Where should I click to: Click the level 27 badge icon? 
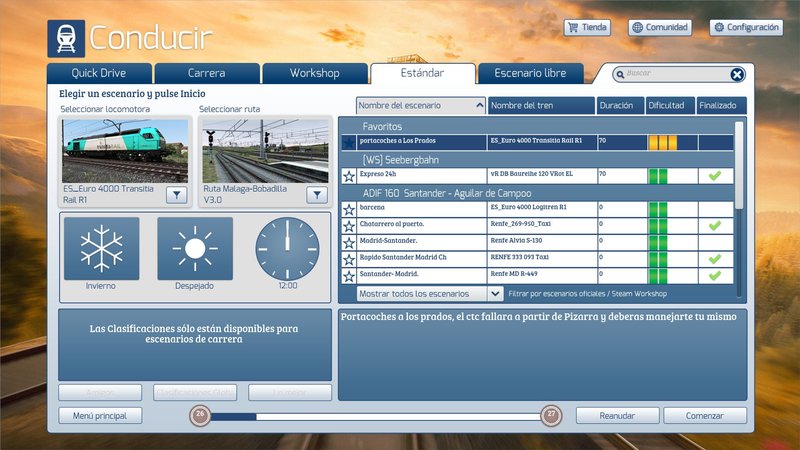point(551,415)
